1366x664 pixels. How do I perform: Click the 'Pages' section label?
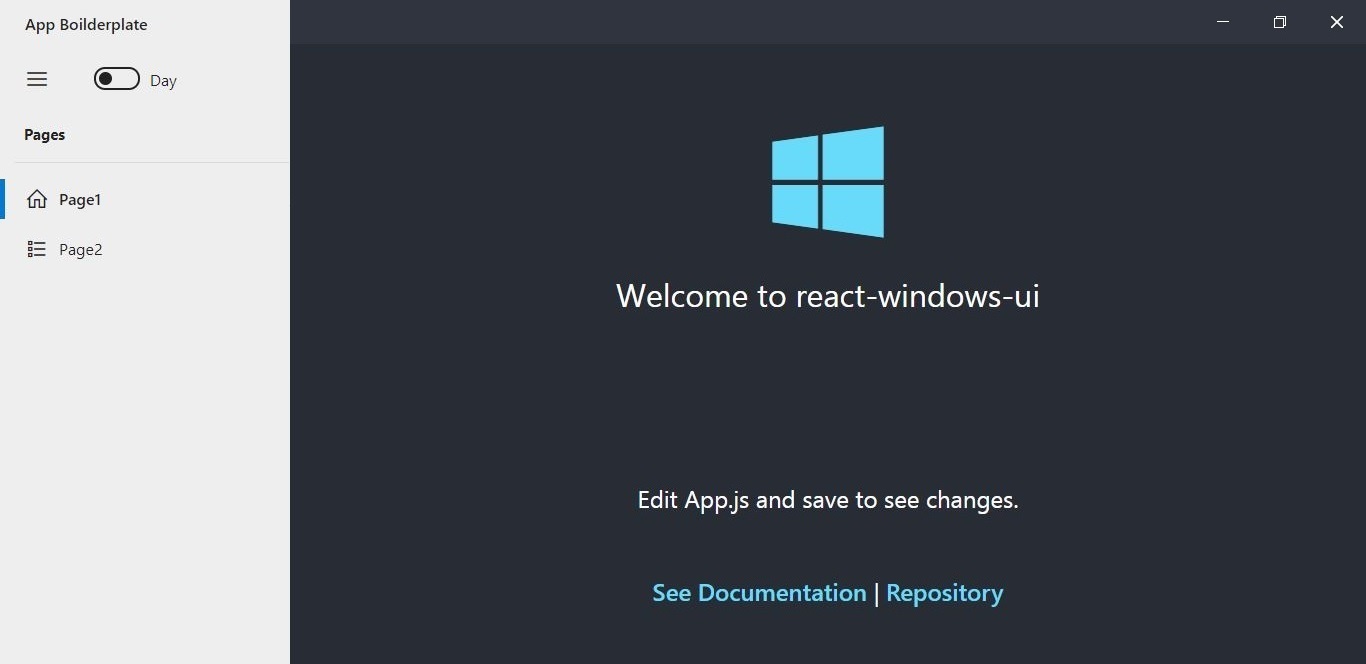tap(45, 135)
